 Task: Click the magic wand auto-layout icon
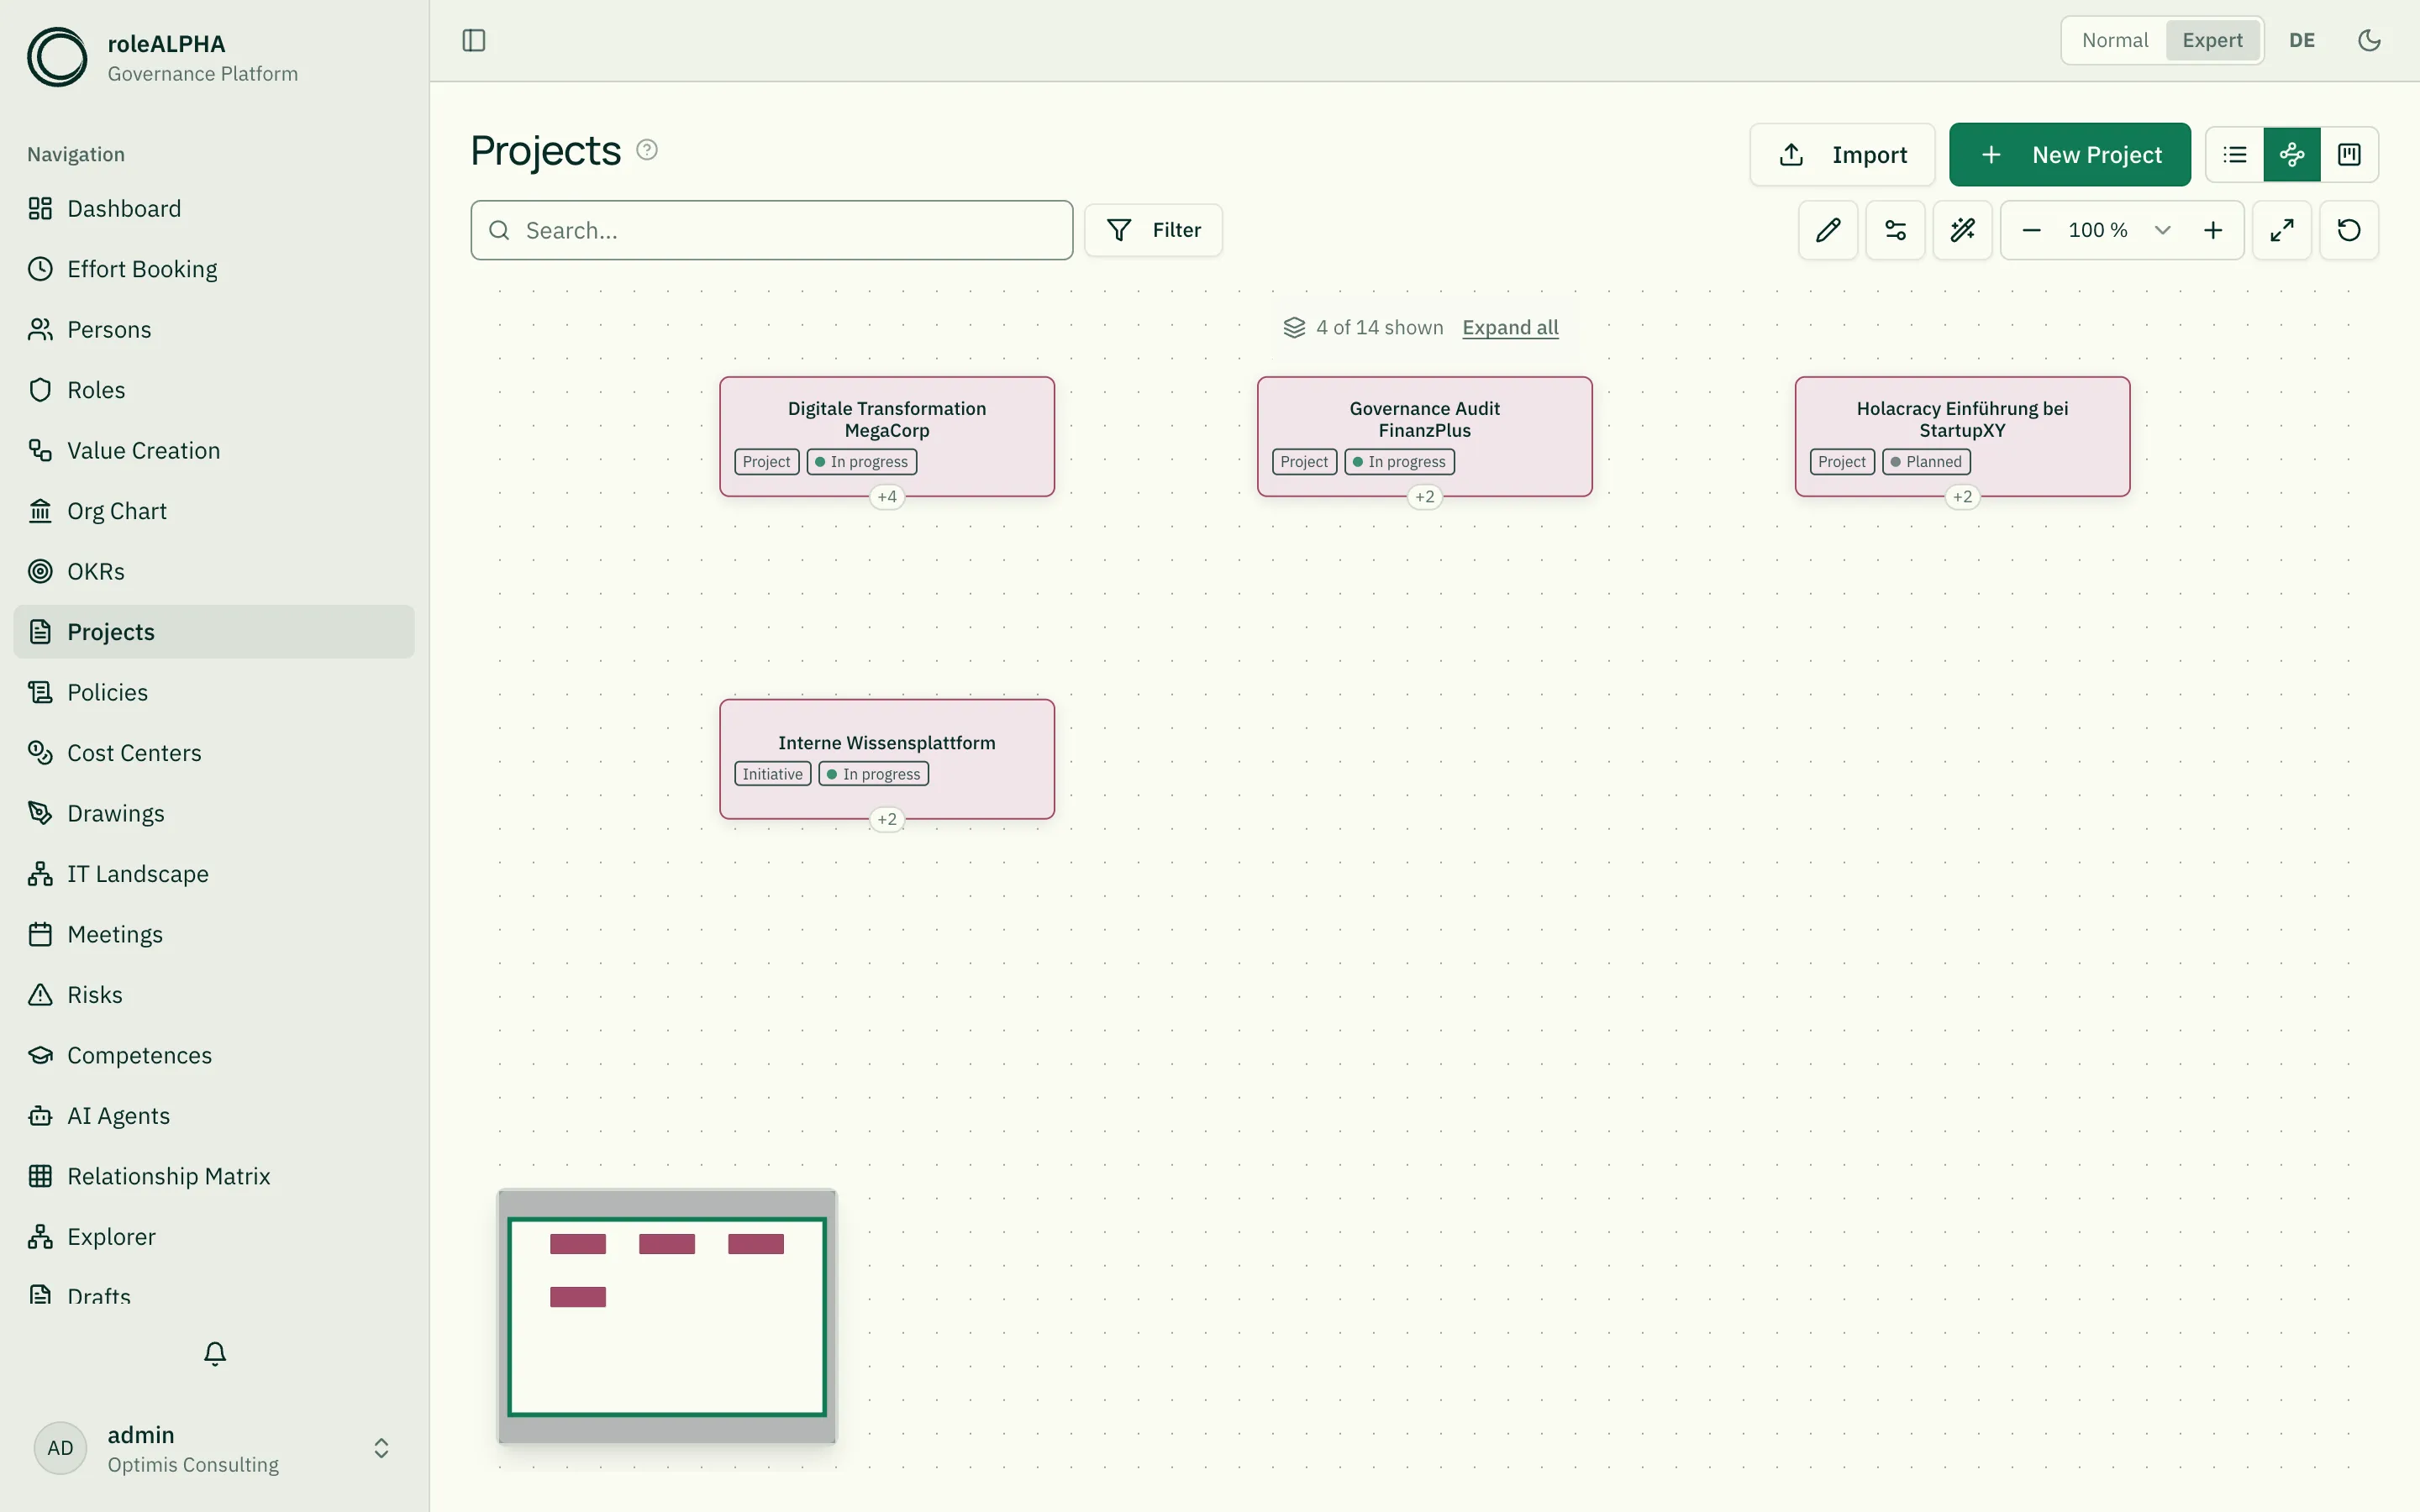[1962, 230]
